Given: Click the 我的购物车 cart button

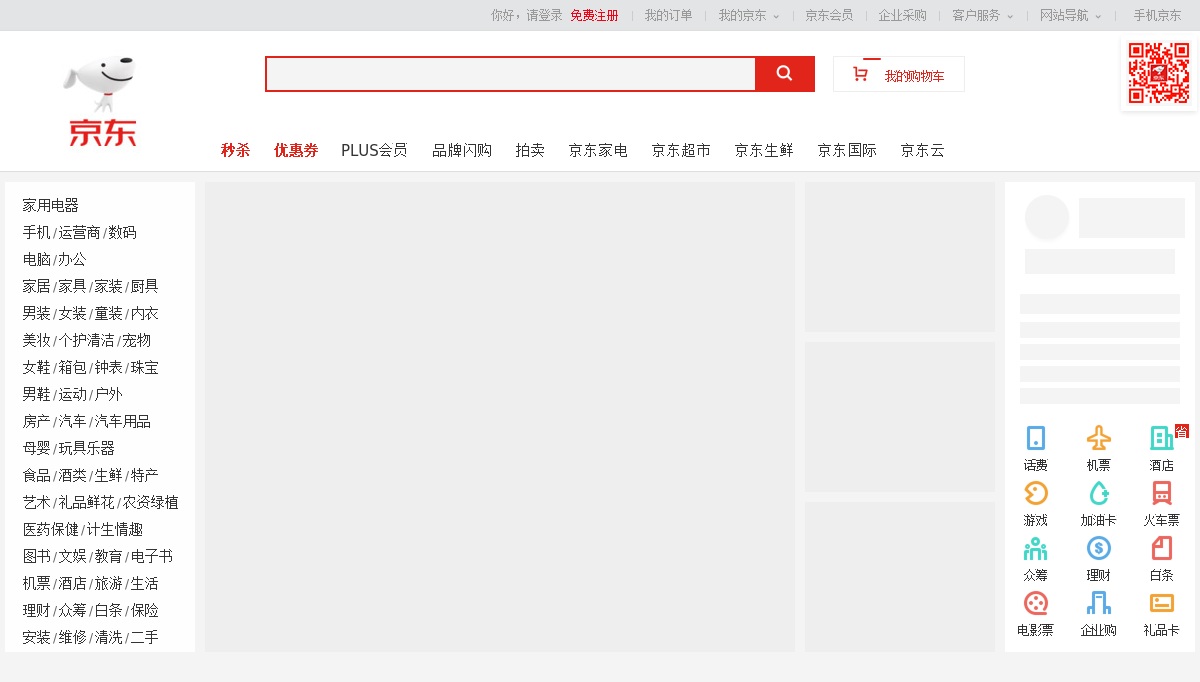Looking at the screenshot, I should [899, 74].
